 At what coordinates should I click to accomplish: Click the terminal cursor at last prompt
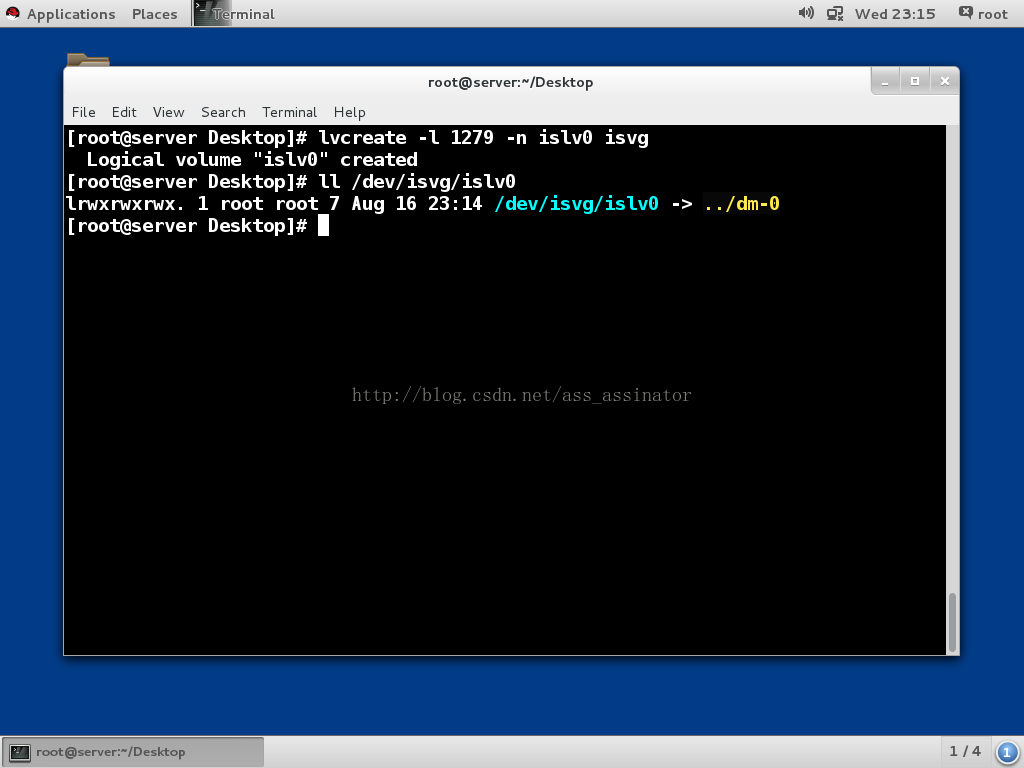(x=323, y=226)
